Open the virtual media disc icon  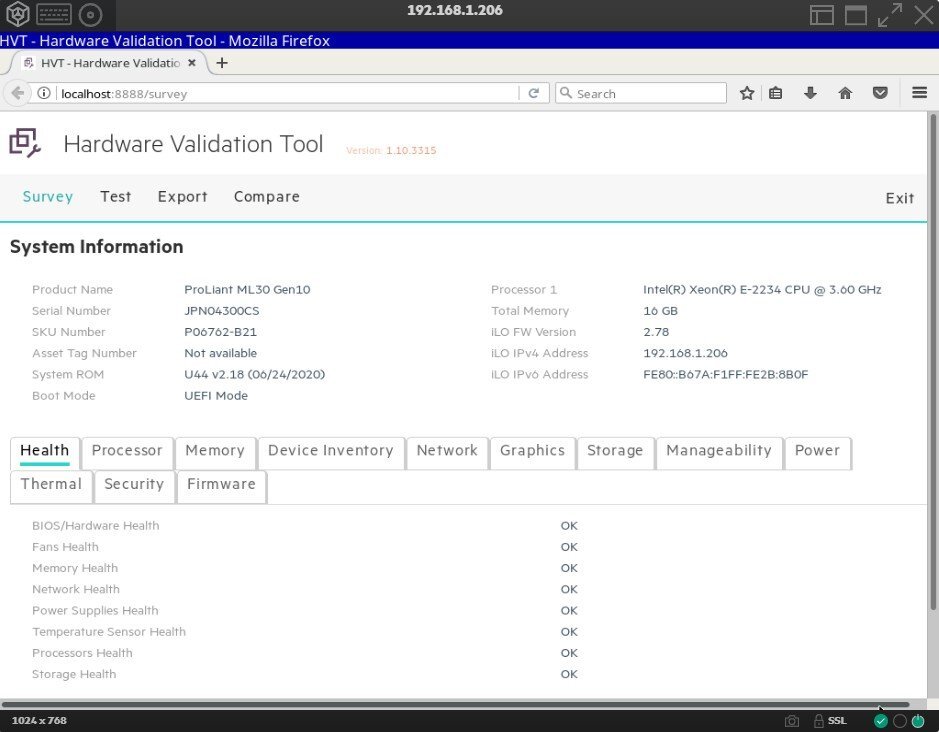coord(90,14)
